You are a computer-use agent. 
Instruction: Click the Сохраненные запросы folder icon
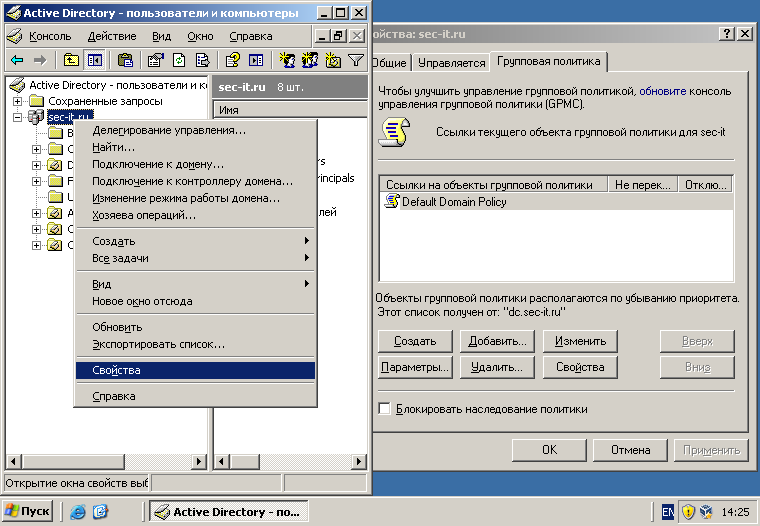pyautogui.click(x=36, y=101)
